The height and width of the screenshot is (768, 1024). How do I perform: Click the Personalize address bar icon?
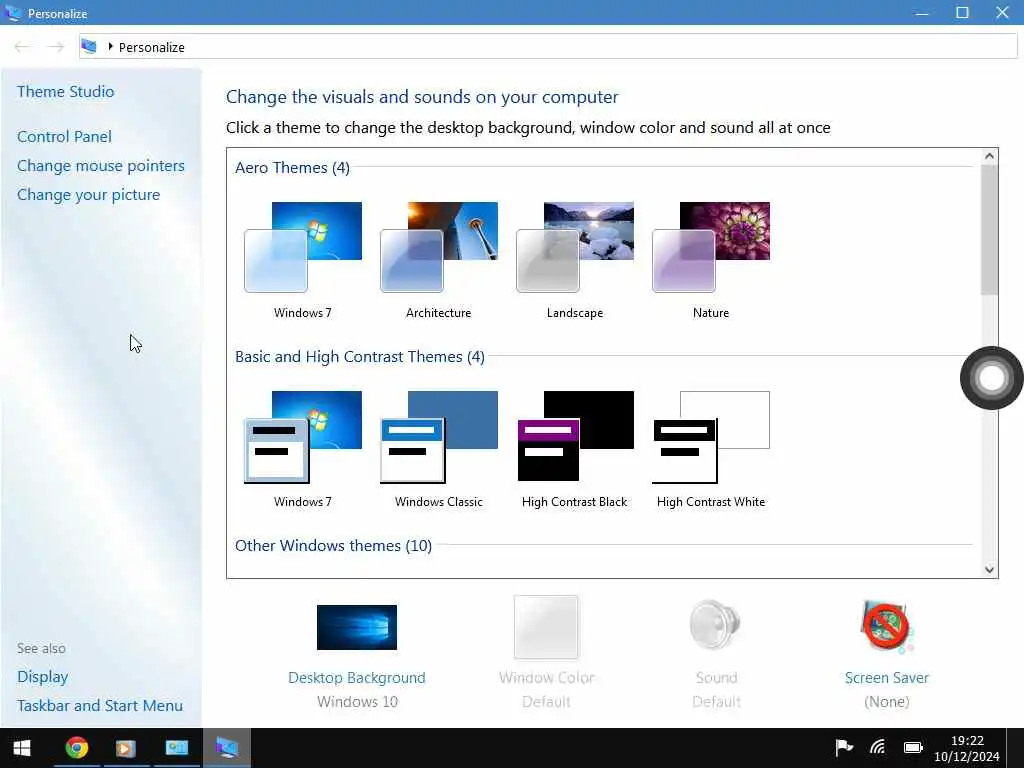89,46
